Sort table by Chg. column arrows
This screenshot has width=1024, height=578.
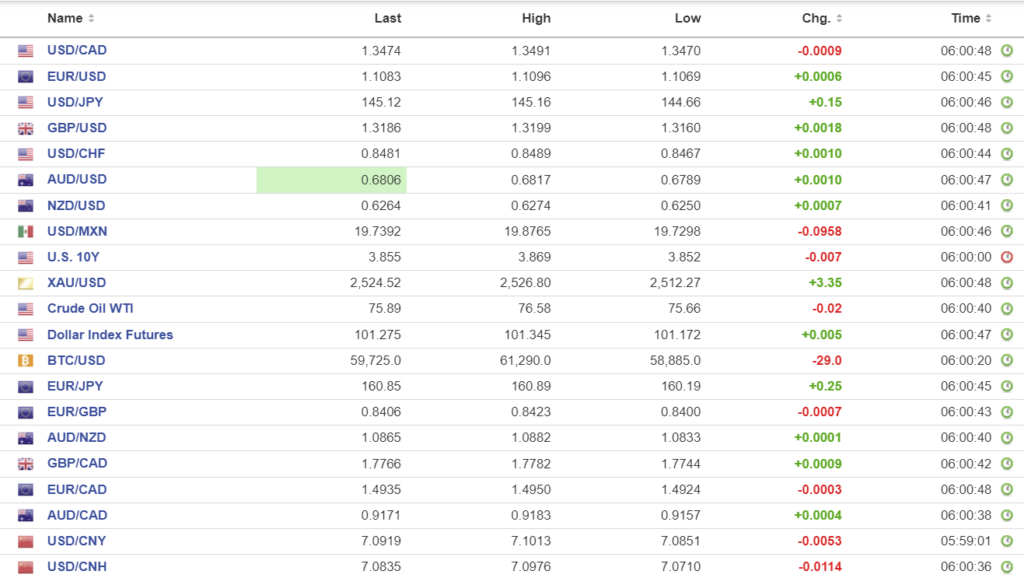pos(838,19)
